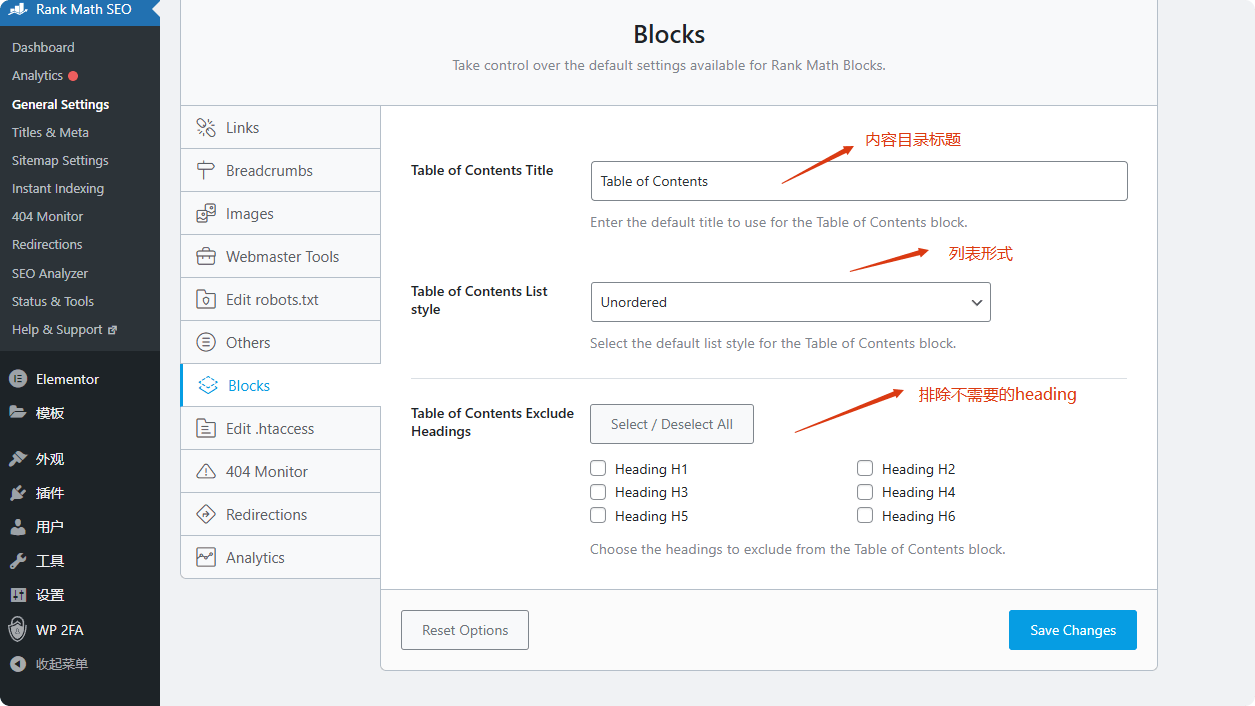Click the Edit robots.txt file icon

pyautogui.click(x=206, y=299)
